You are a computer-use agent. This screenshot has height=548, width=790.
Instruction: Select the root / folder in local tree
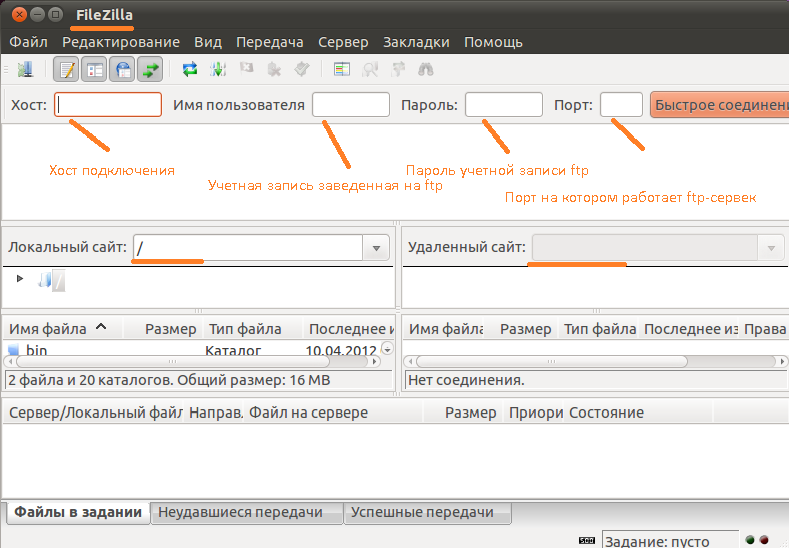pos(58,281)
